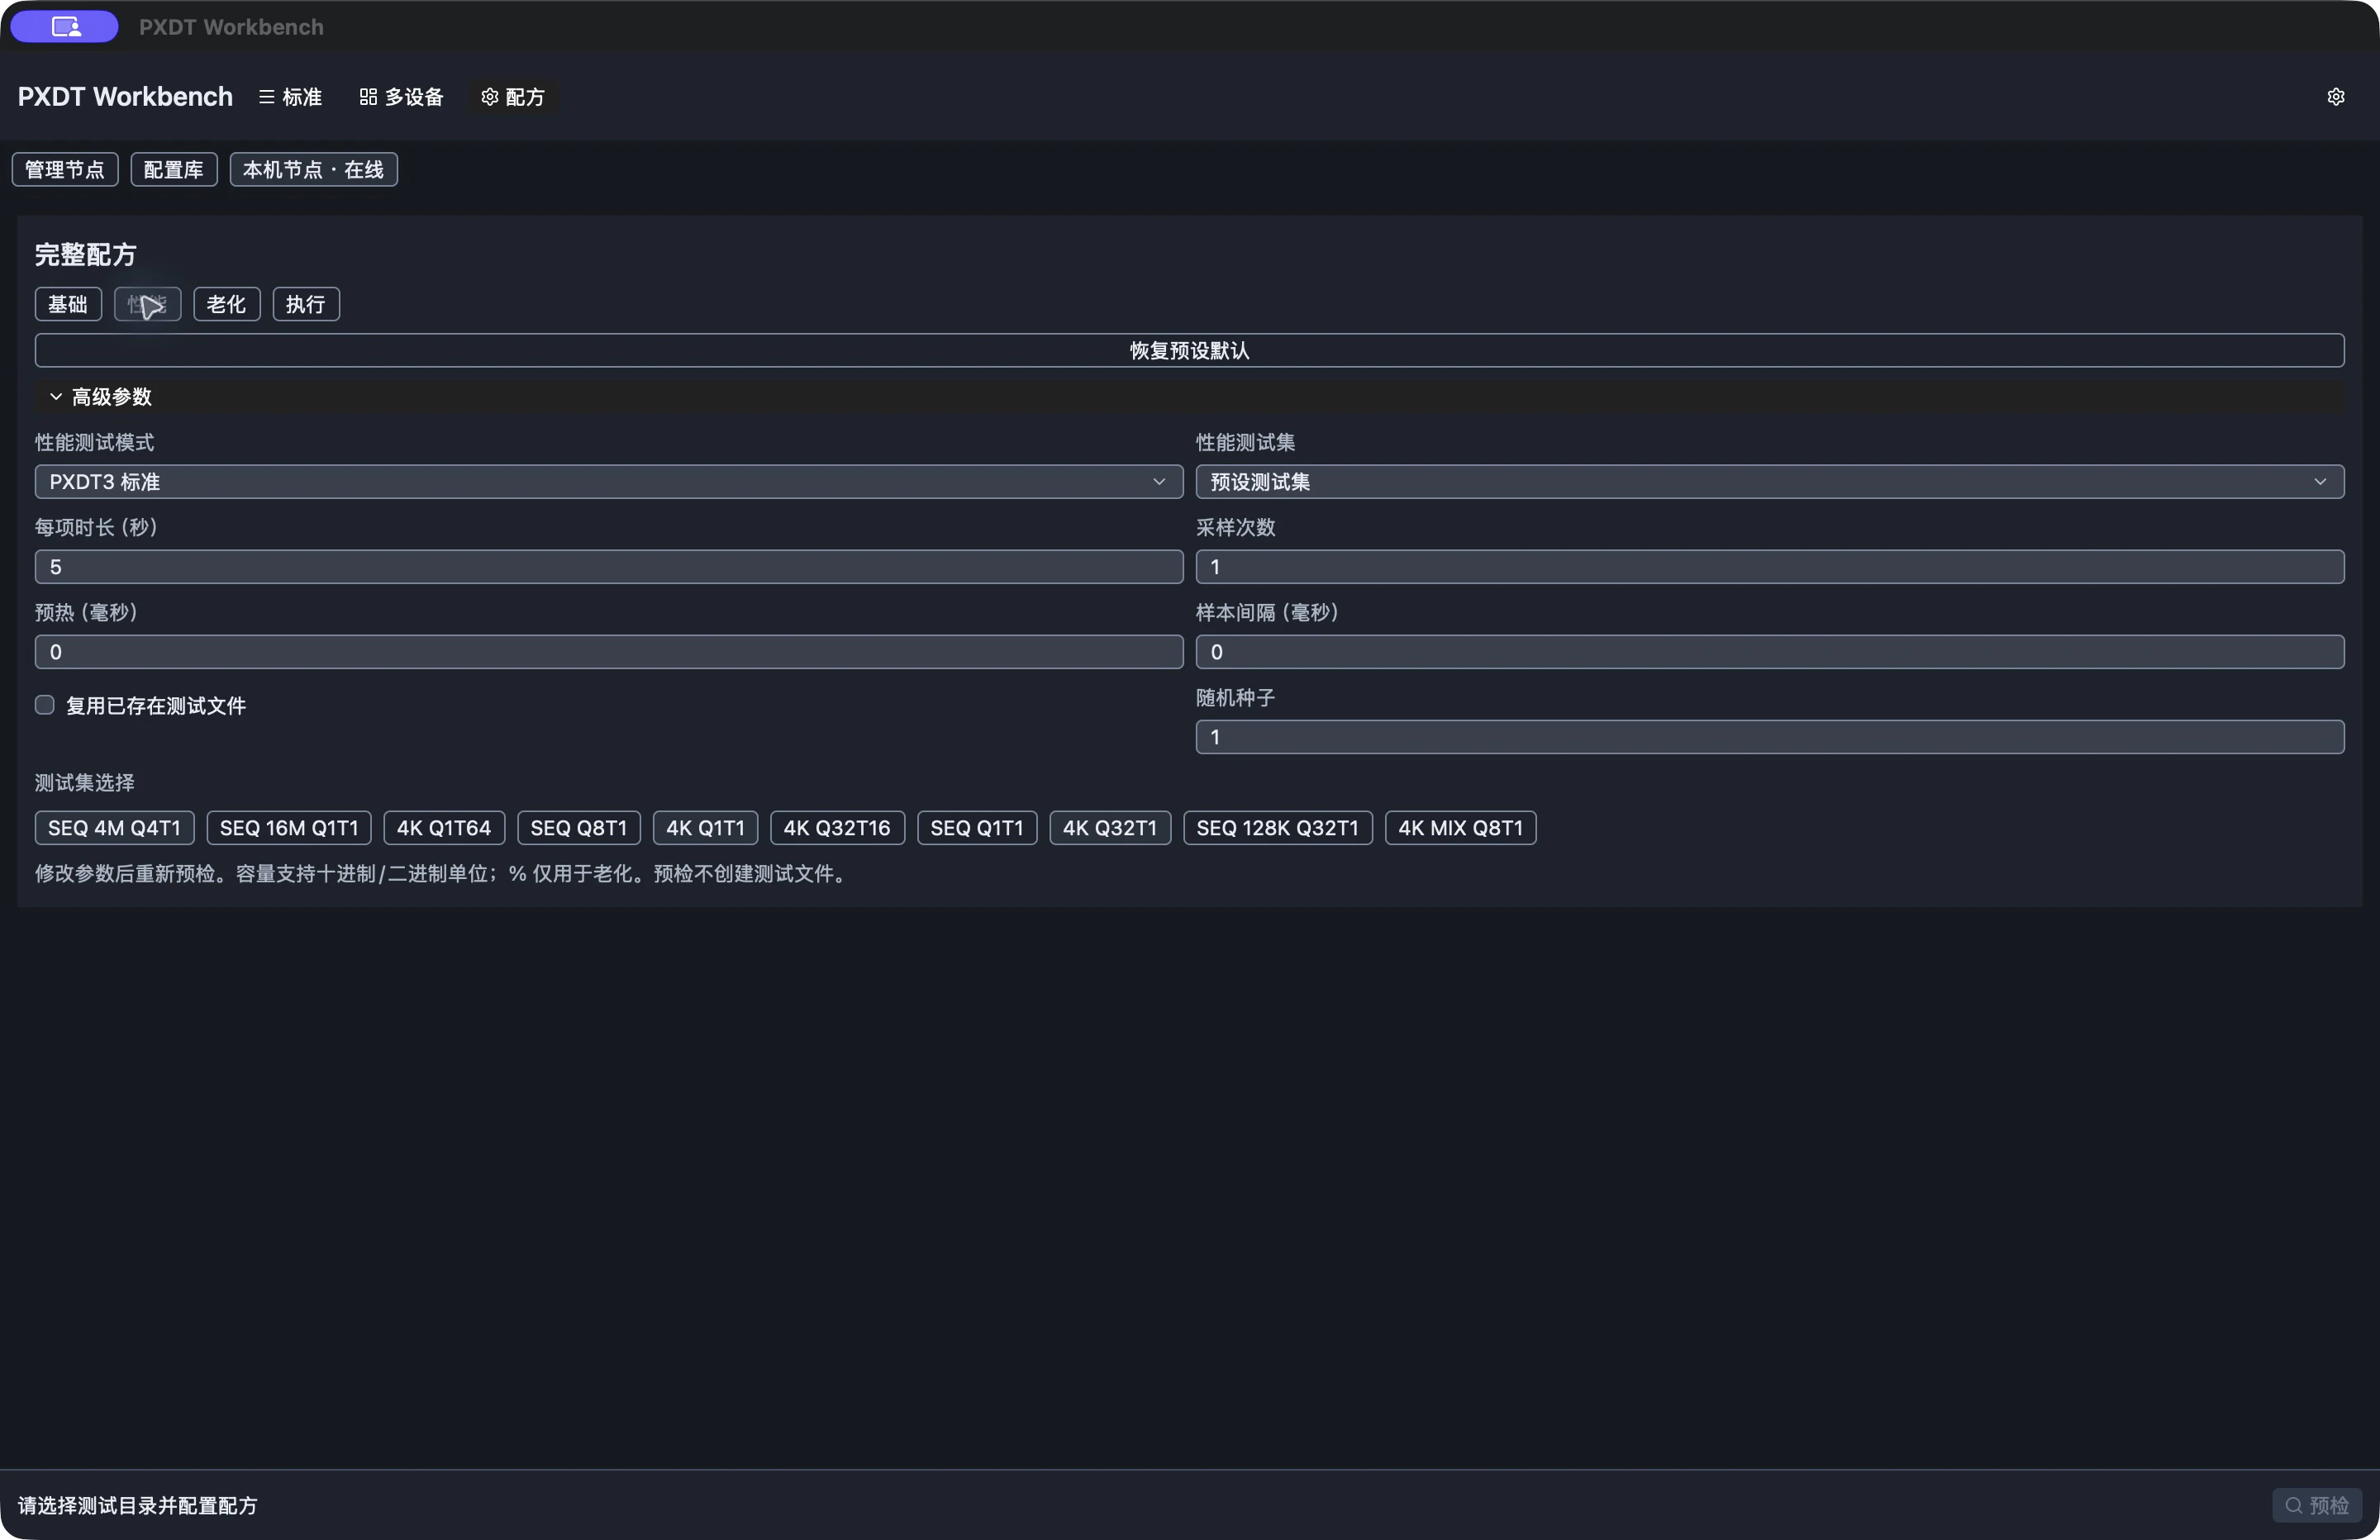Toggle the 4K Q1T64 test chip
The width and height of the screenshot is (2380, 1540).
[444, 828]
